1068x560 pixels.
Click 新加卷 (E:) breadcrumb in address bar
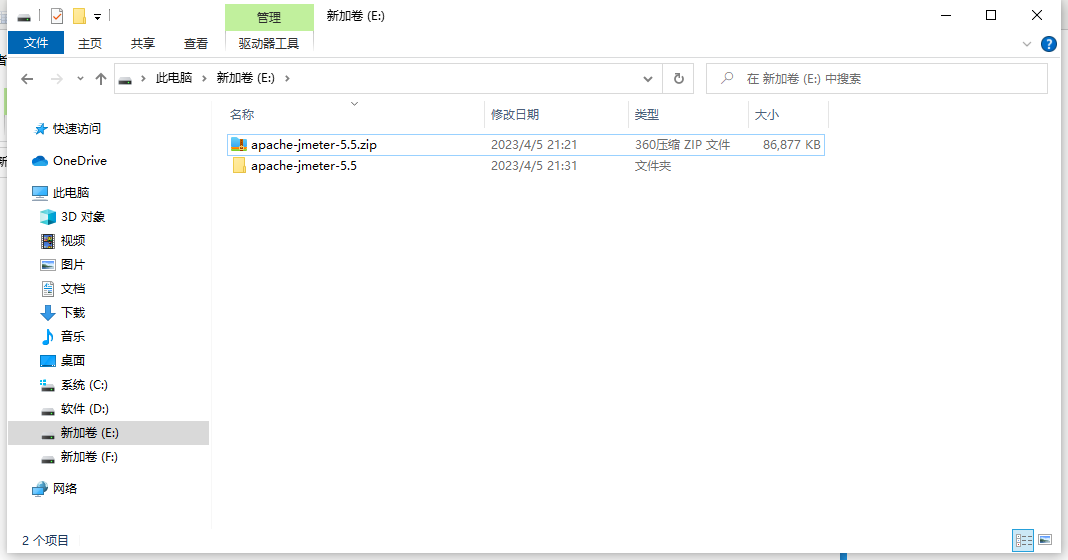246,78
